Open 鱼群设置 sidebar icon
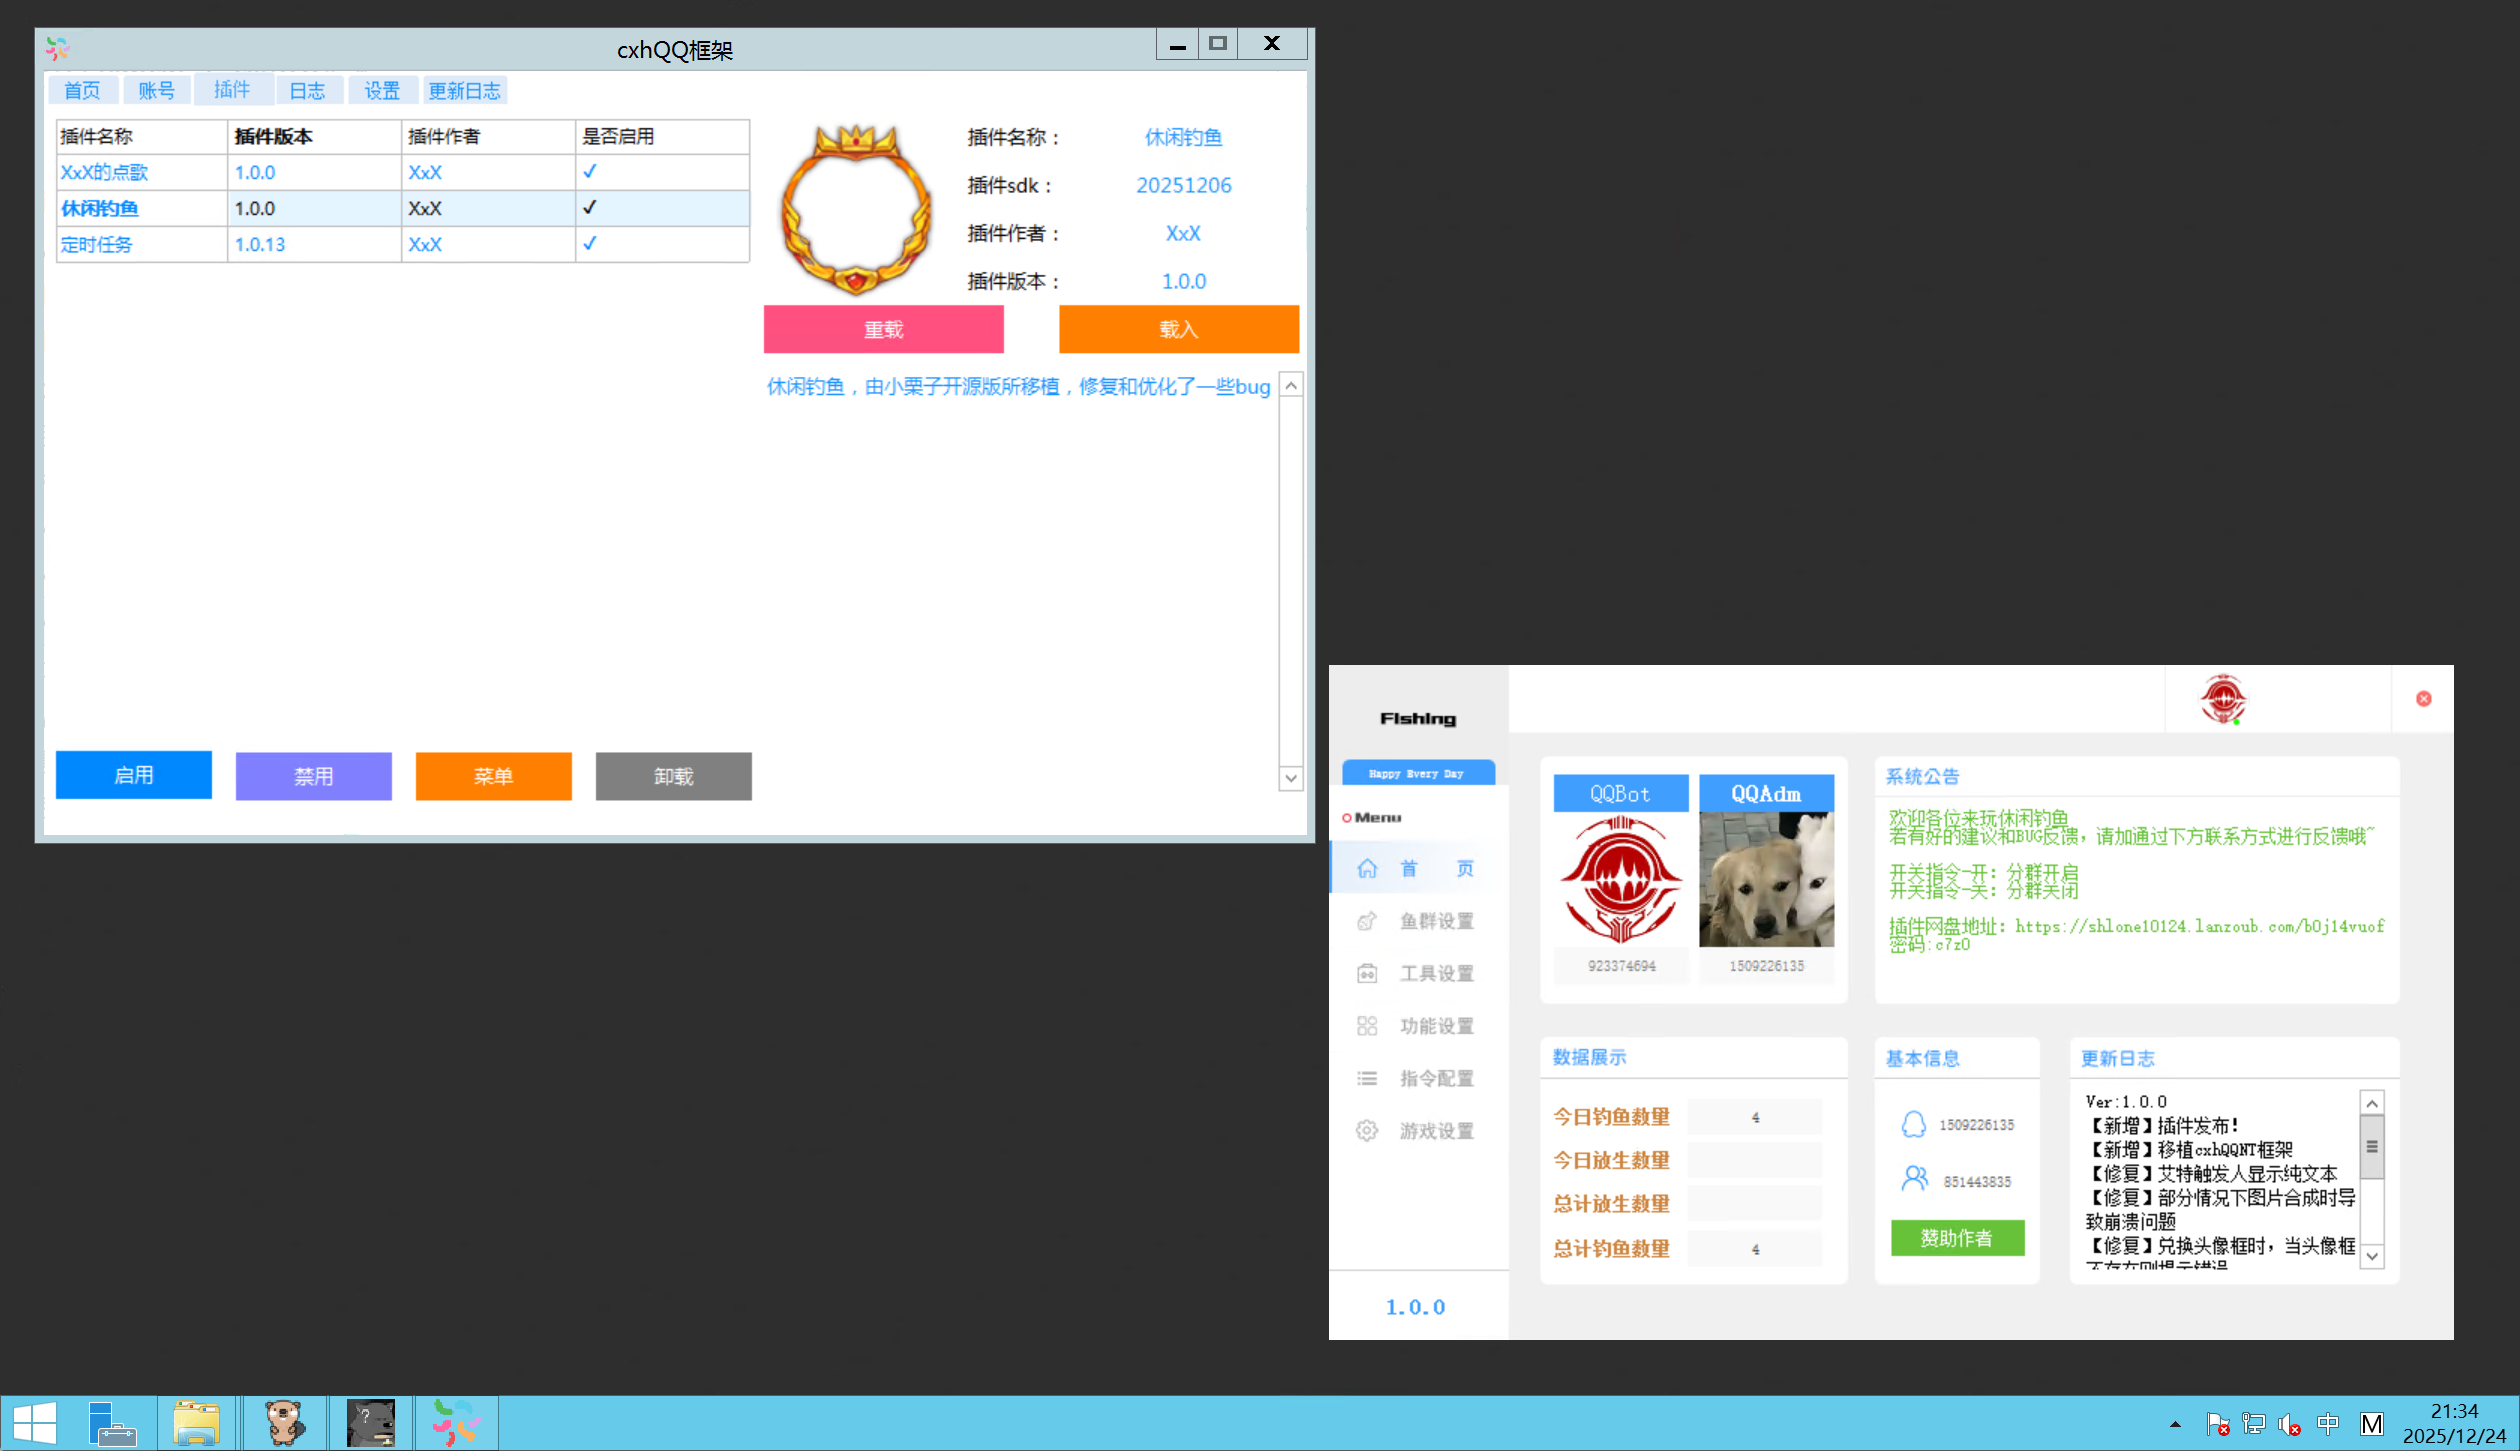 click(1367, 921)
